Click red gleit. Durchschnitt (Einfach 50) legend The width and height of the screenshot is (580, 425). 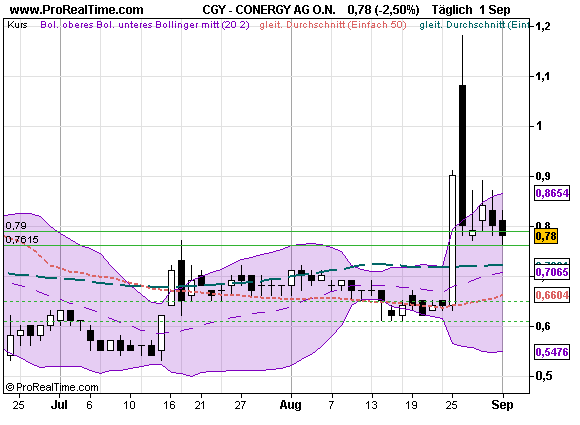coord(333,25)
